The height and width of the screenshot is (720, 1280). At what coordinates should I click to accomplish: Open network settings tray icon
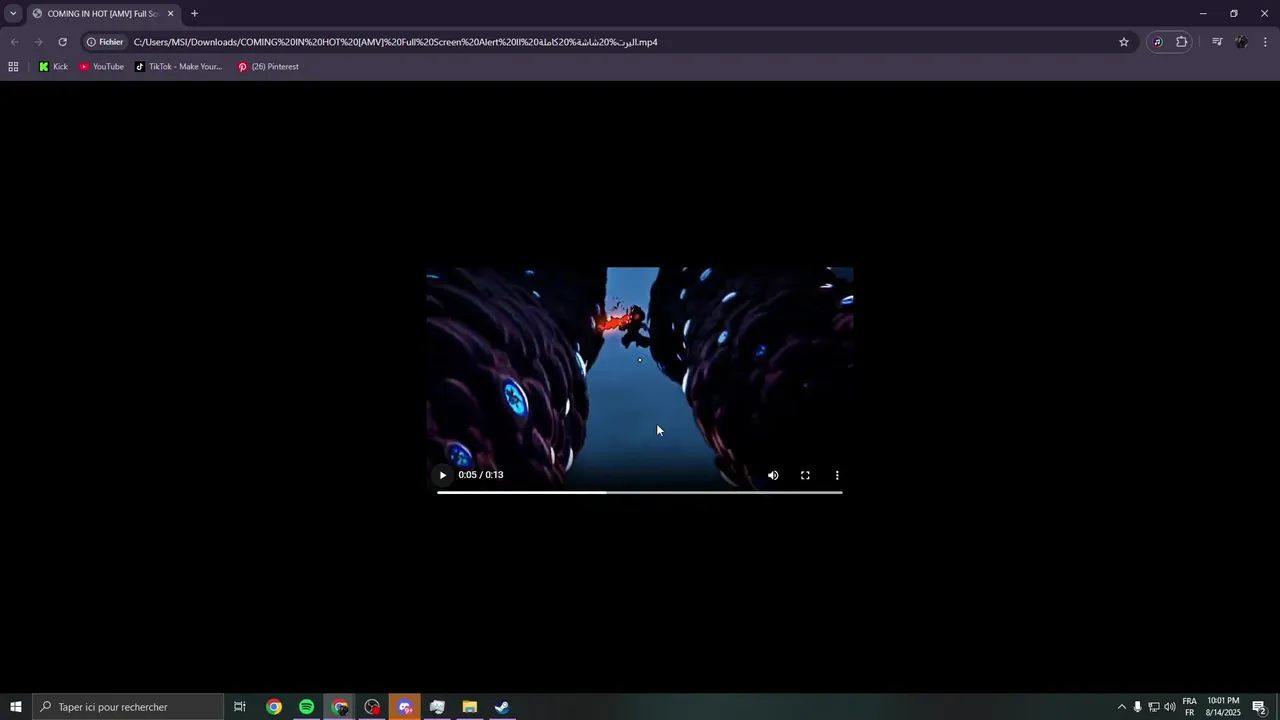pyautogui.click(x=1153, y=707)
